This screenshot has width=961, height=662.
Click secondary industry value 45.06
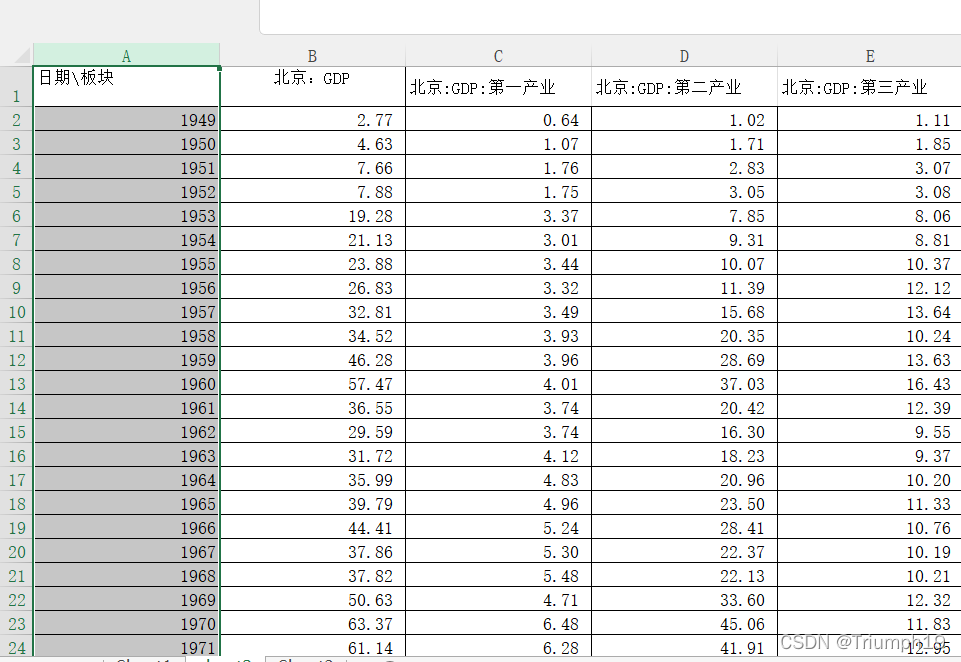click(x=684, y=623)
